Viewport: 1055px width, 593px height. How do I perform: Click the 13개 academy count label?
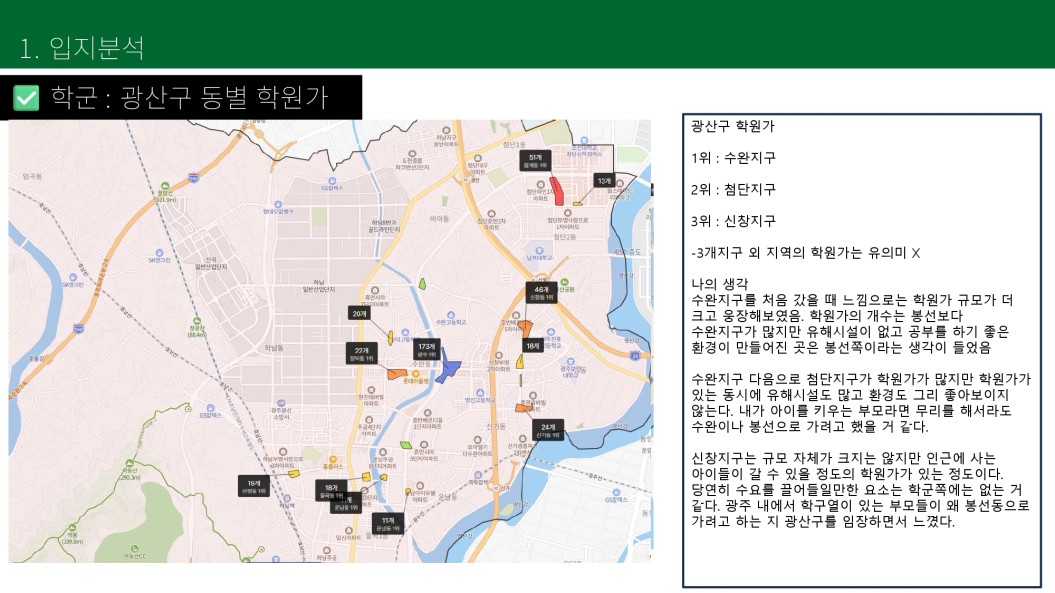click(x=604, y=181)
